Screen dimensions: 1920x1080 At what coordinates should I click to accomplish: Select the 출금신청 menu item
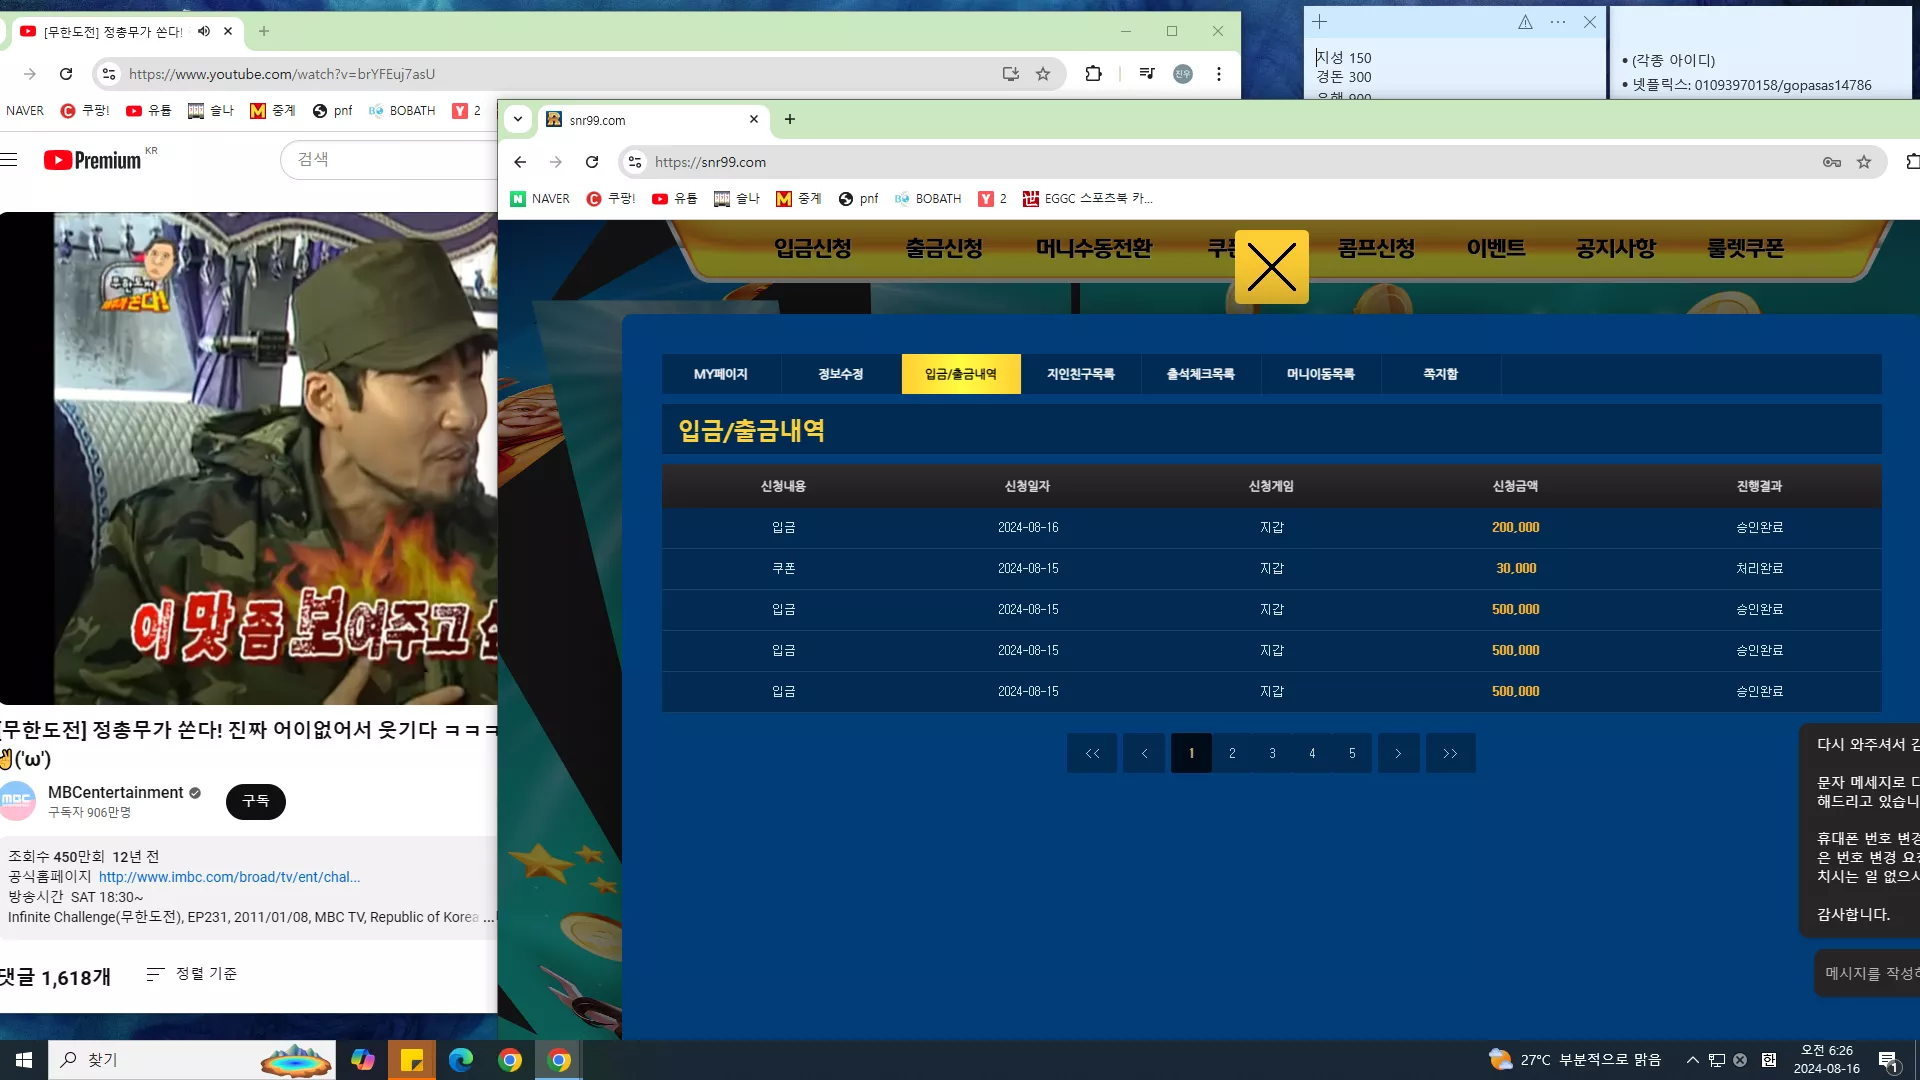(944, 248)
